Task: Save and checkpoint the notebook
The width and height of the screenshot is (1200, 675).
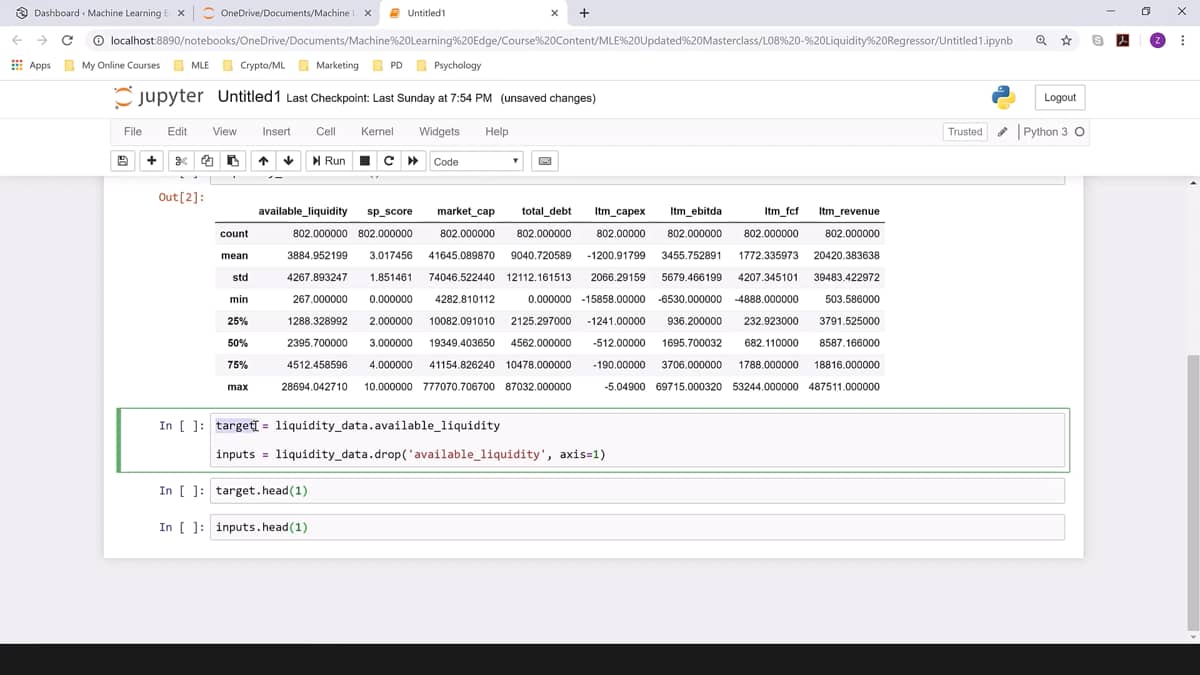Action: (123, 161)
